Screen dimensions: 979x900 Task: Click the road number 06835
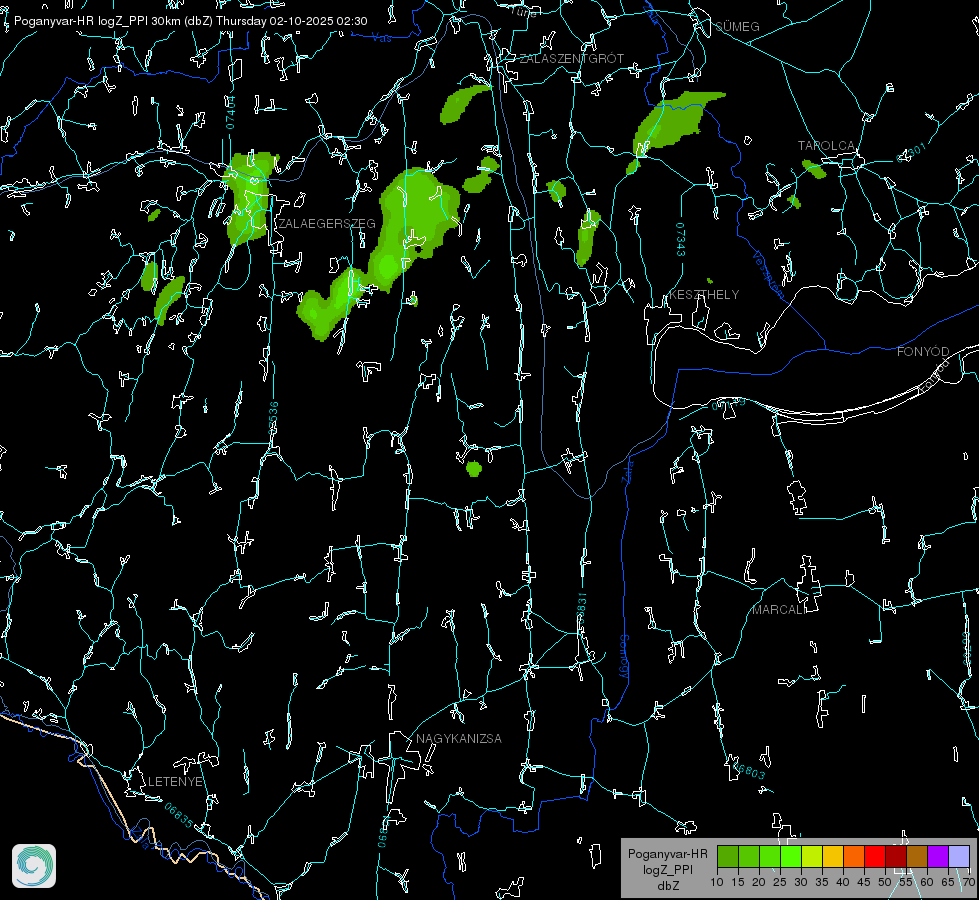point(179,815)
